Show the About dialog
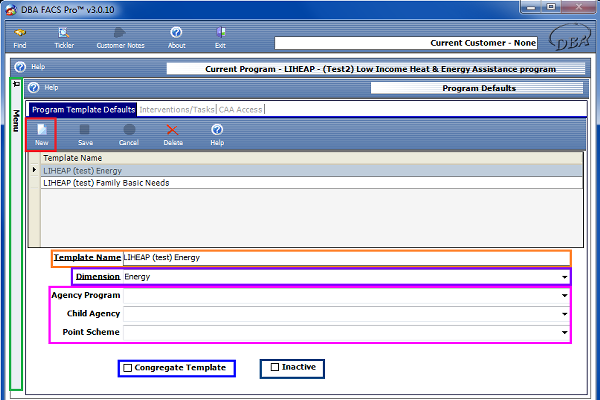600x400 pixels. pos(176,38)
